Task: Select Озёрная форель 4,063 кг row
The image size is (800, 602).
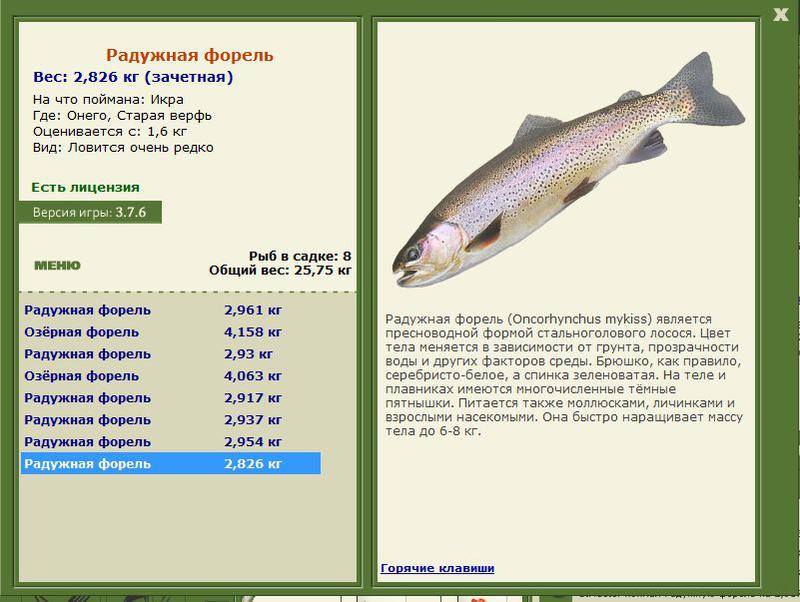Action: point(170,375)
